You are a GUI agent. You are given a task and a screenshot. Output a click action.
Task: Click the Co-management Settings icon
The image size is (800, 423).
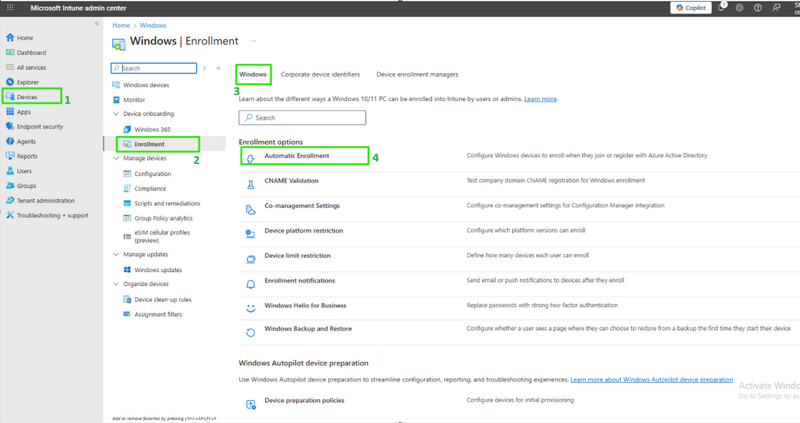pos(250,207)
